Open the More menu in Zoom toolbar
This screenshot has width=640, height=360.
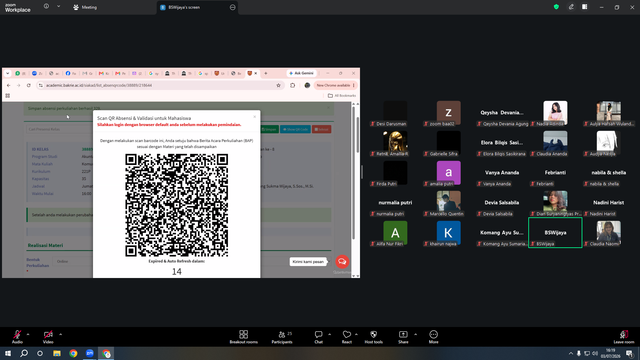(433, 337)
